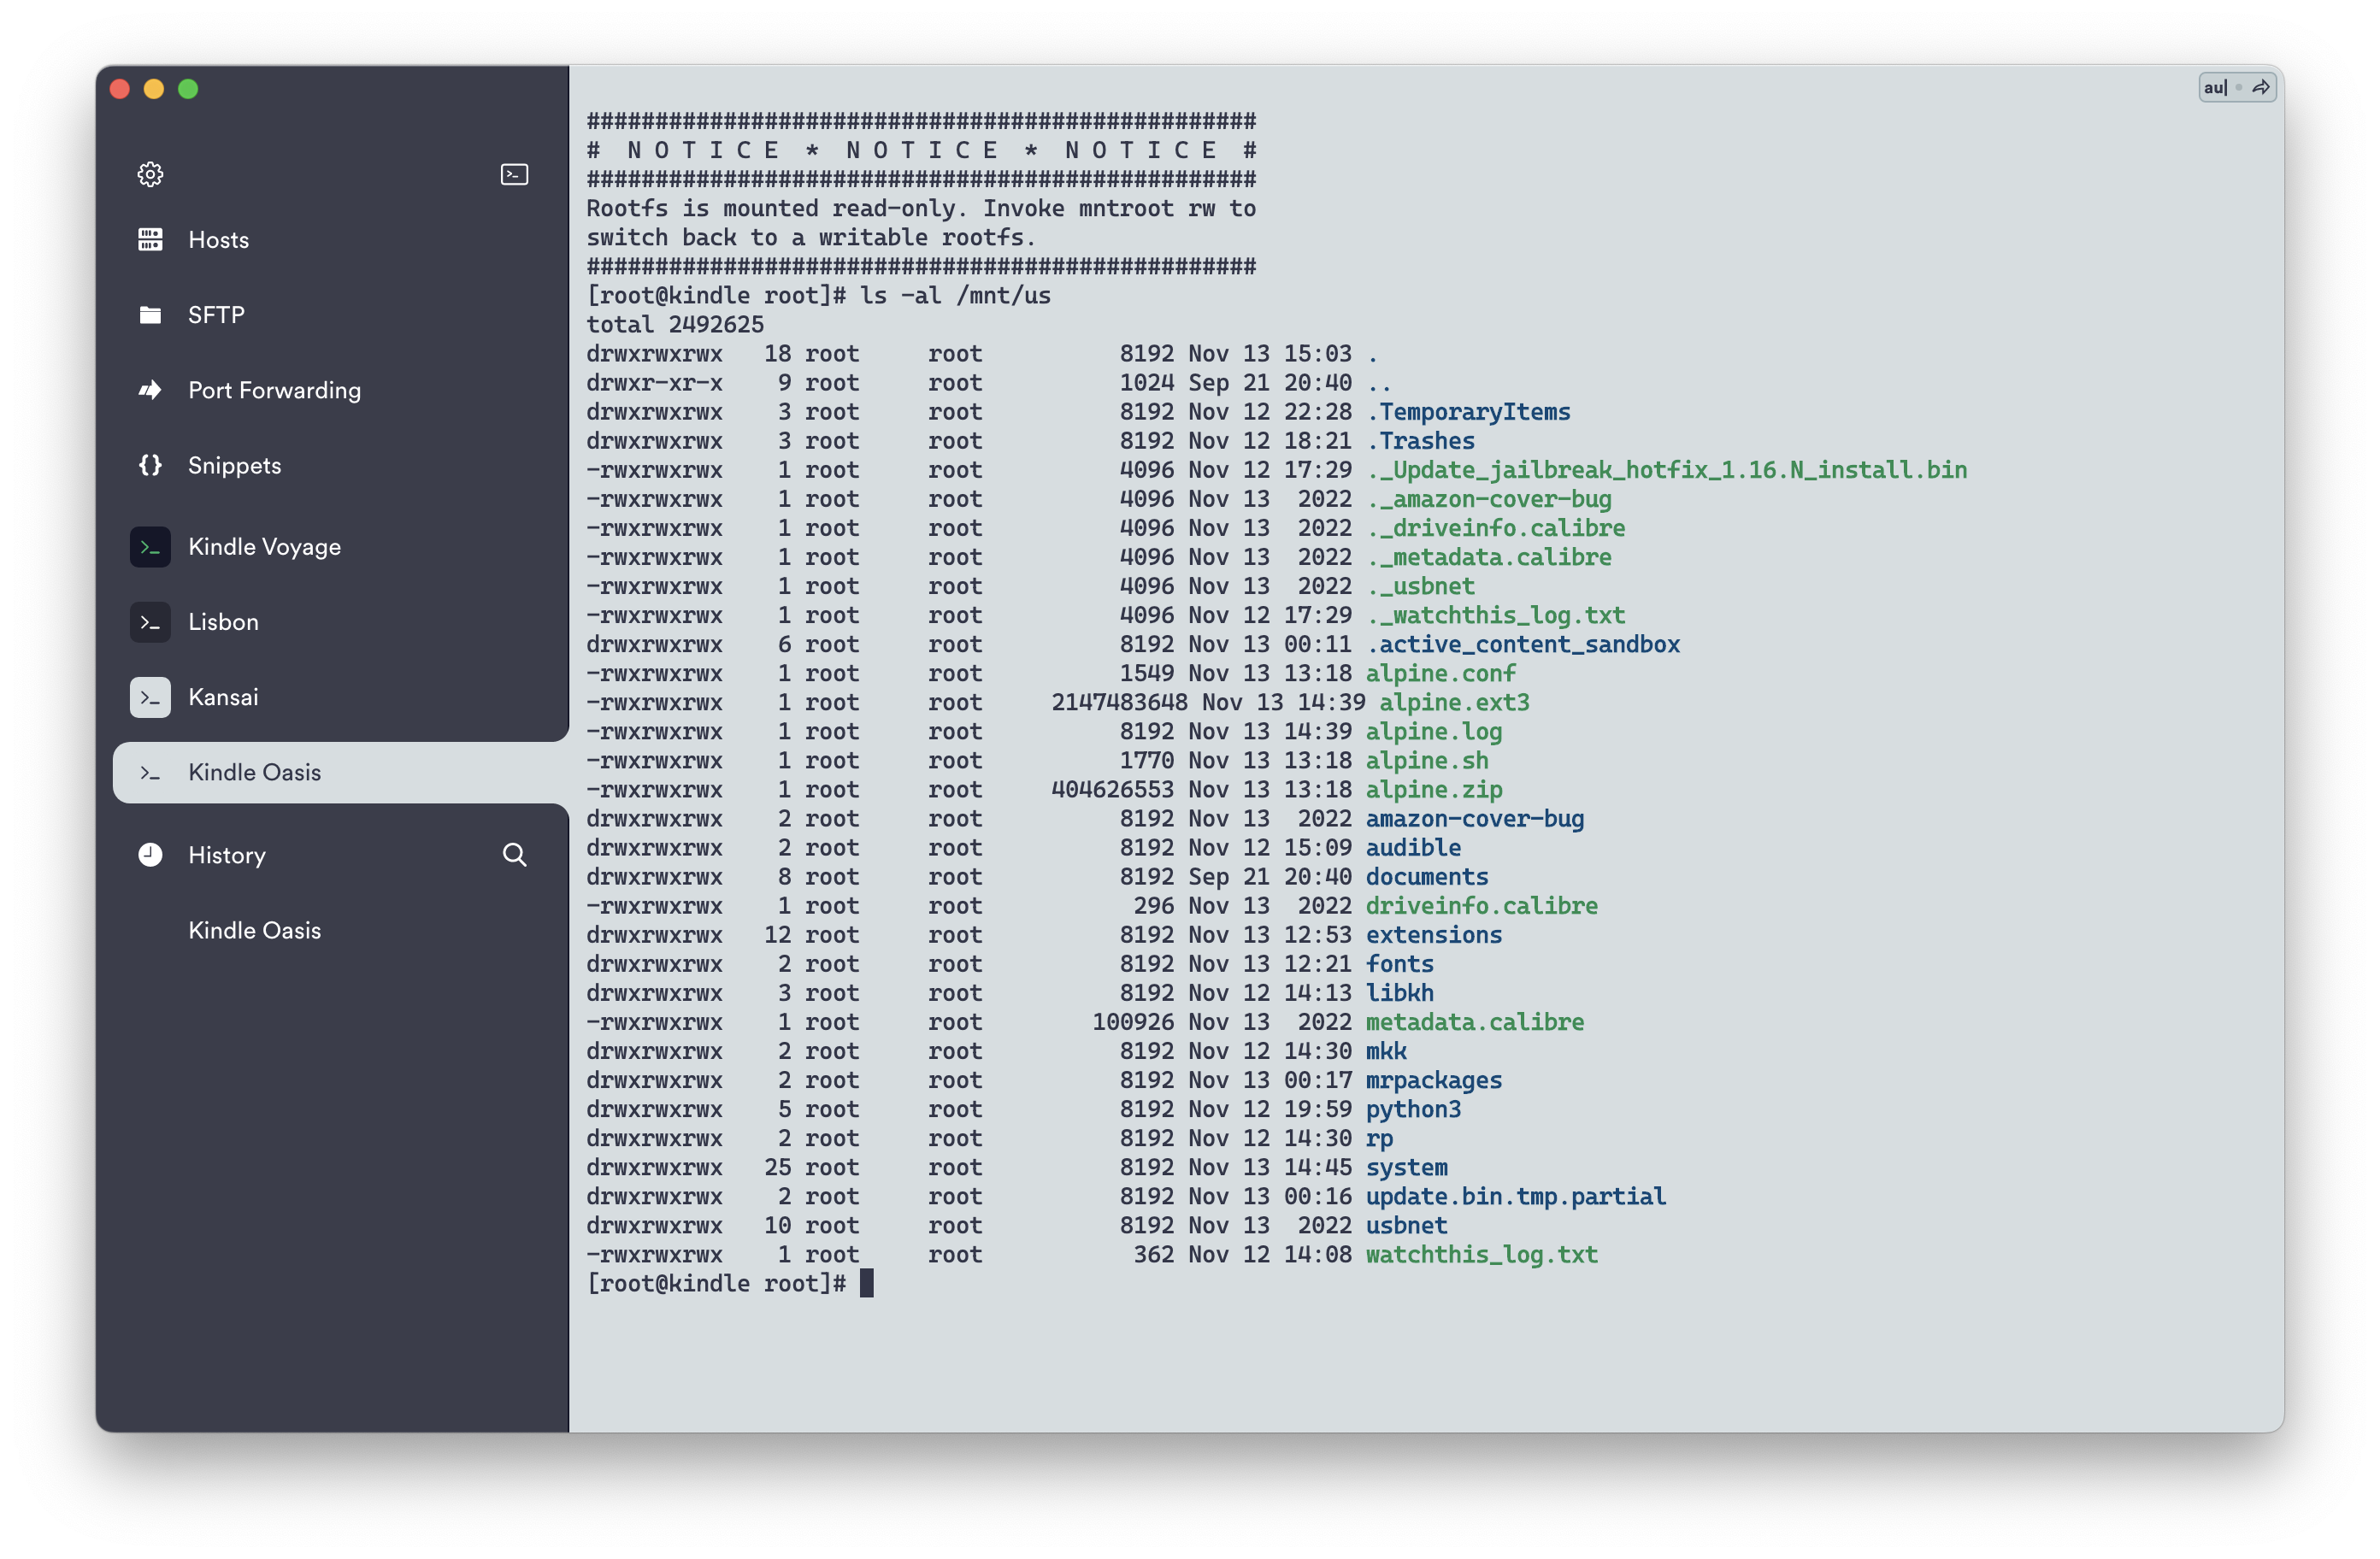2380x1559 pixels.
Task: Click the Hosts grid icon
Action: [x=150, y=239]
